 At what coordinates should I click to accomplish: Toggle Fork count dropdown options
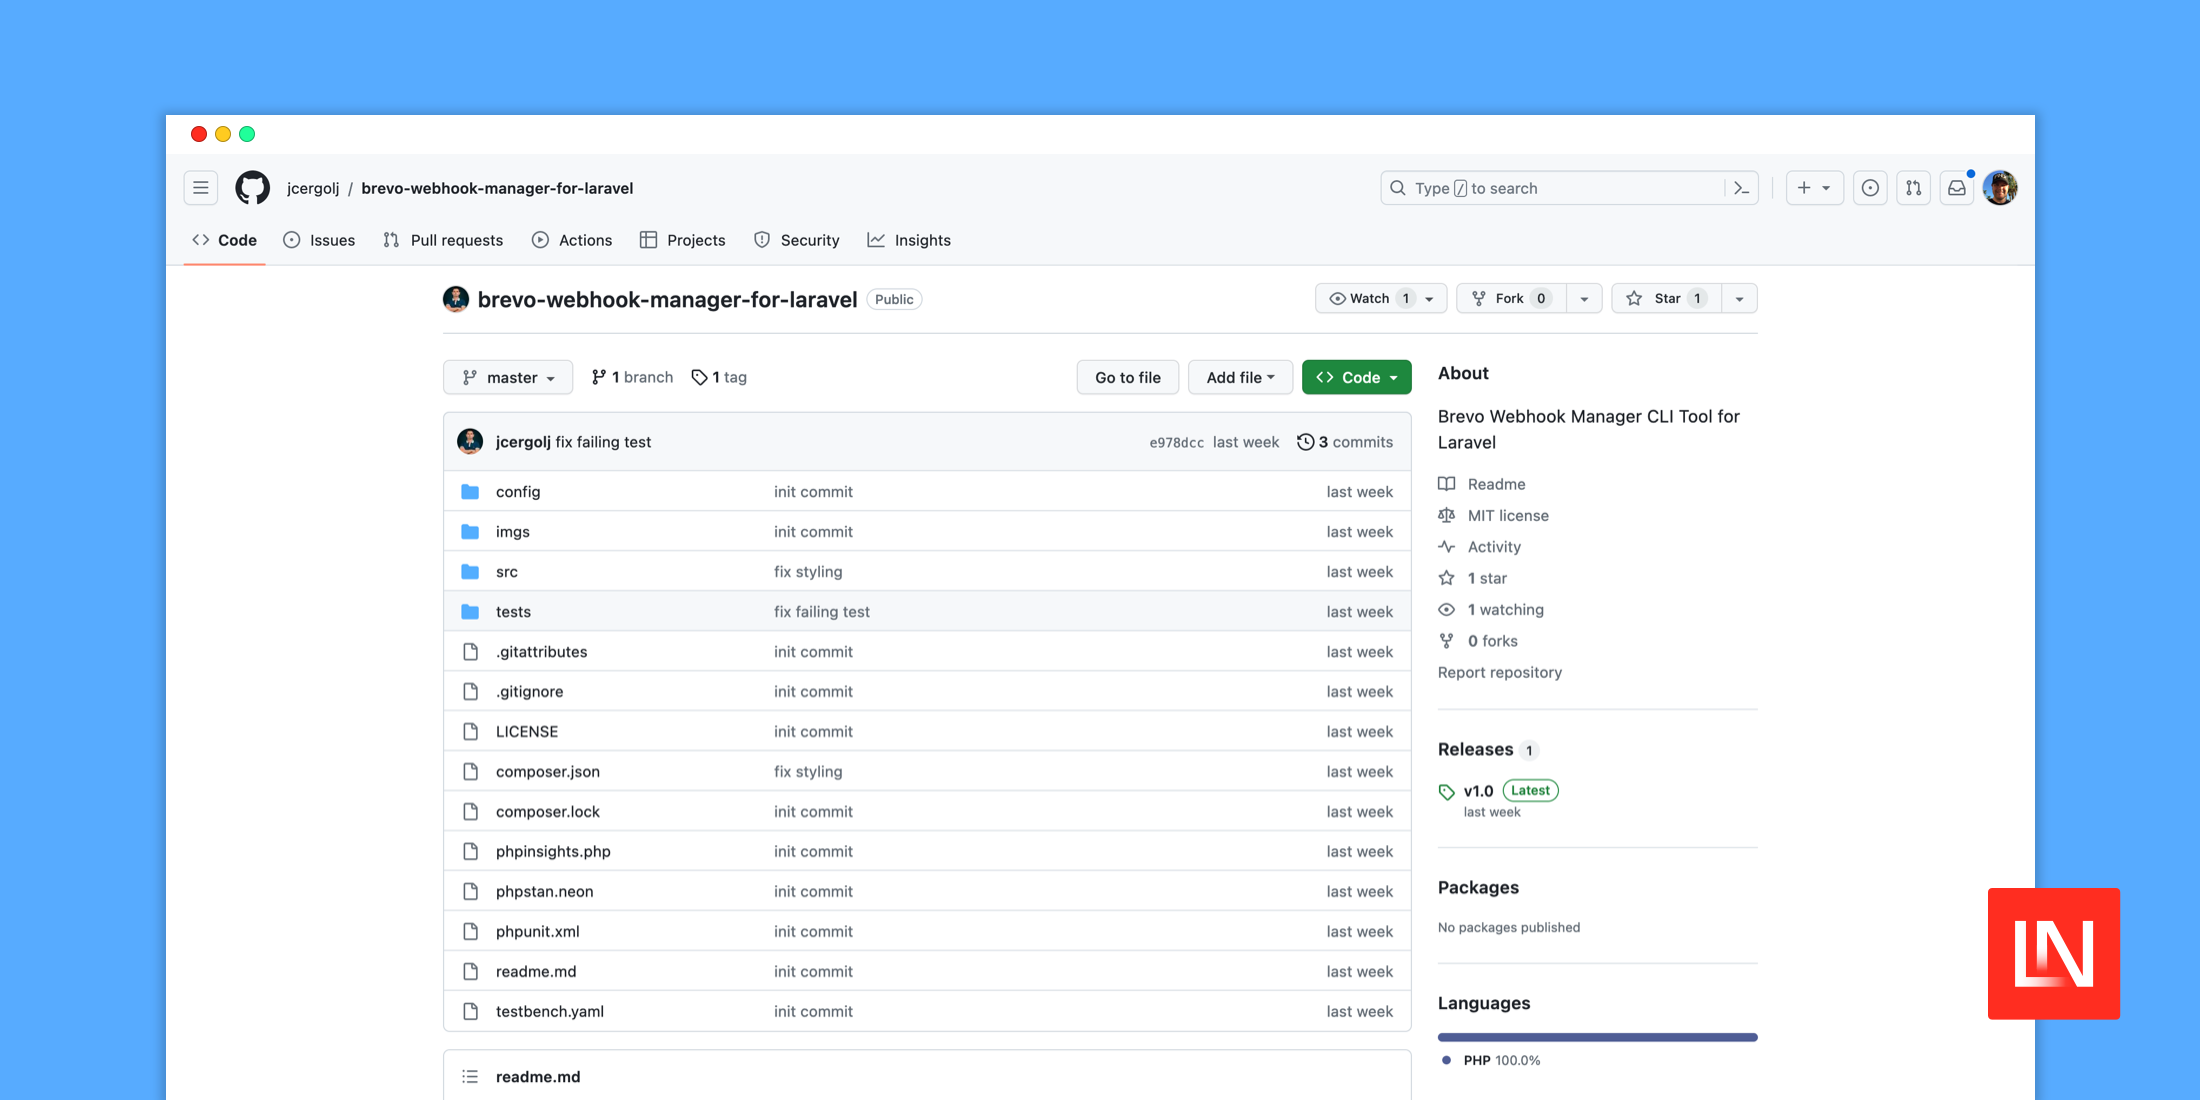click(1581, 297)
